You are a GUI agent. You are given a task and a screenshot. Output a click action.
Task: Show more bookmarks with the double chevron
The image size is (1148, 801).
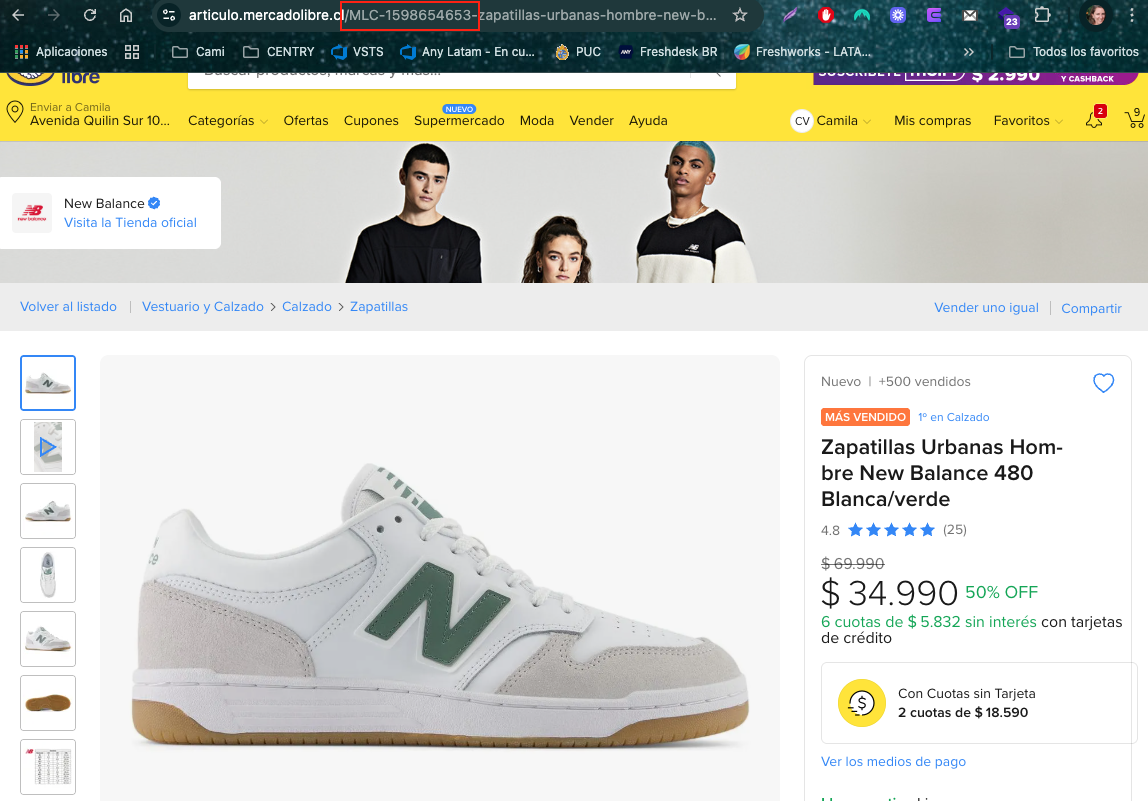[x=969, y=52]
